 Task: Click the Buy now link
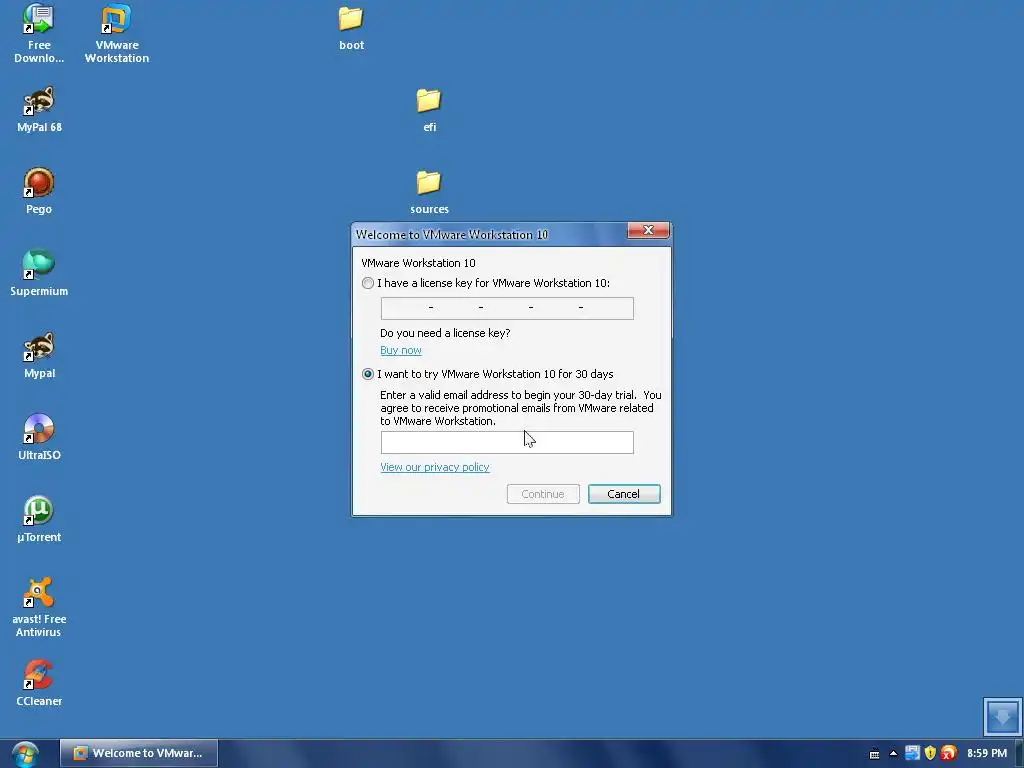pyautogui.click(x=401, y=350)
